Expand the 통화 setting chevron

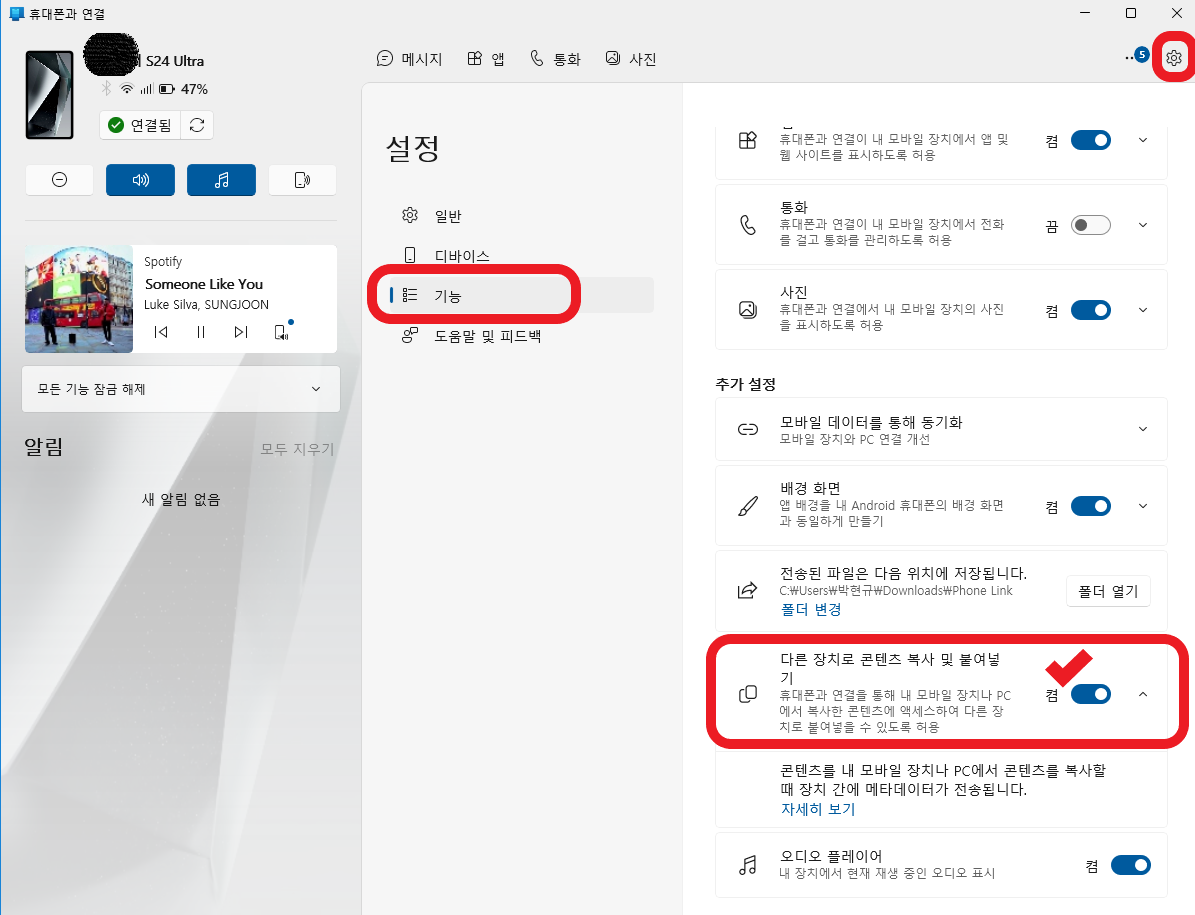1142,226
